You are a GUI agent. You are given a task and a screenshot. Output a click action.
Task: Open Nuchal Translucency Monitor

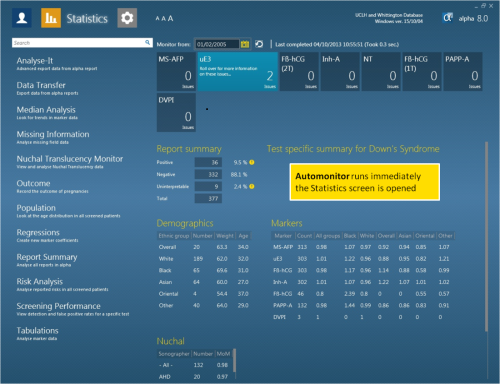click(70, 162)
